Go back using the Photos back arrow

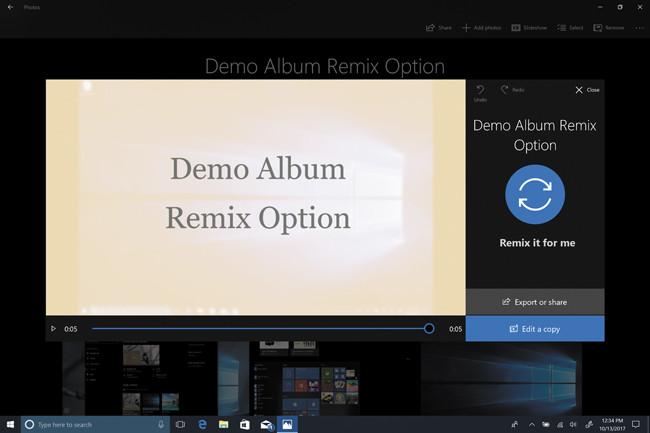pos(10,8)
